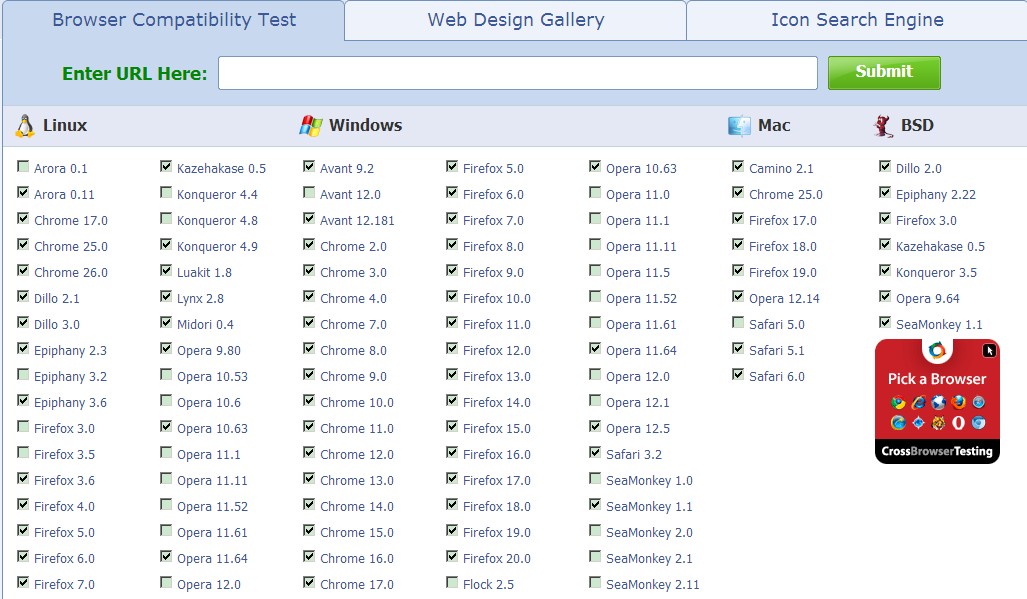
Task: Open the Icon Search Engine tab
Action: [857, 20]
